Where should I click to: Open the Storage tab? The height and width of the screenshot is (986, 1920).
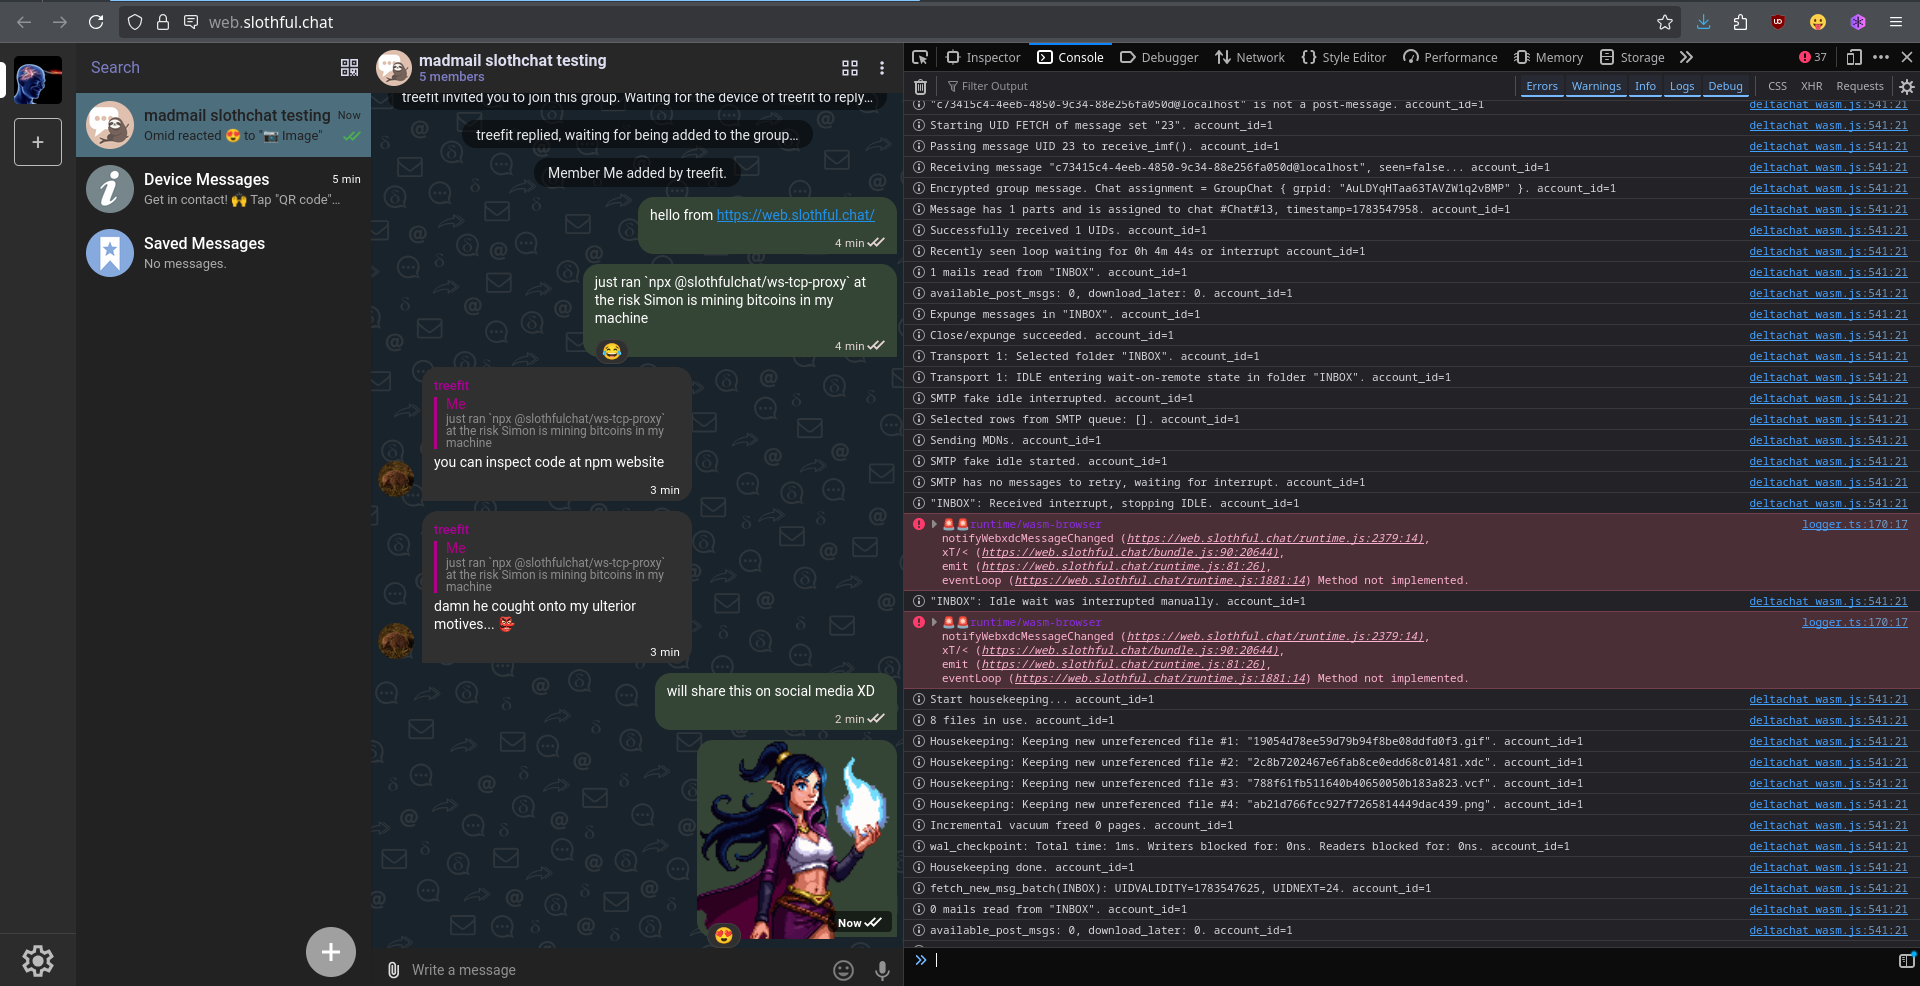(x=1632, y=57)
